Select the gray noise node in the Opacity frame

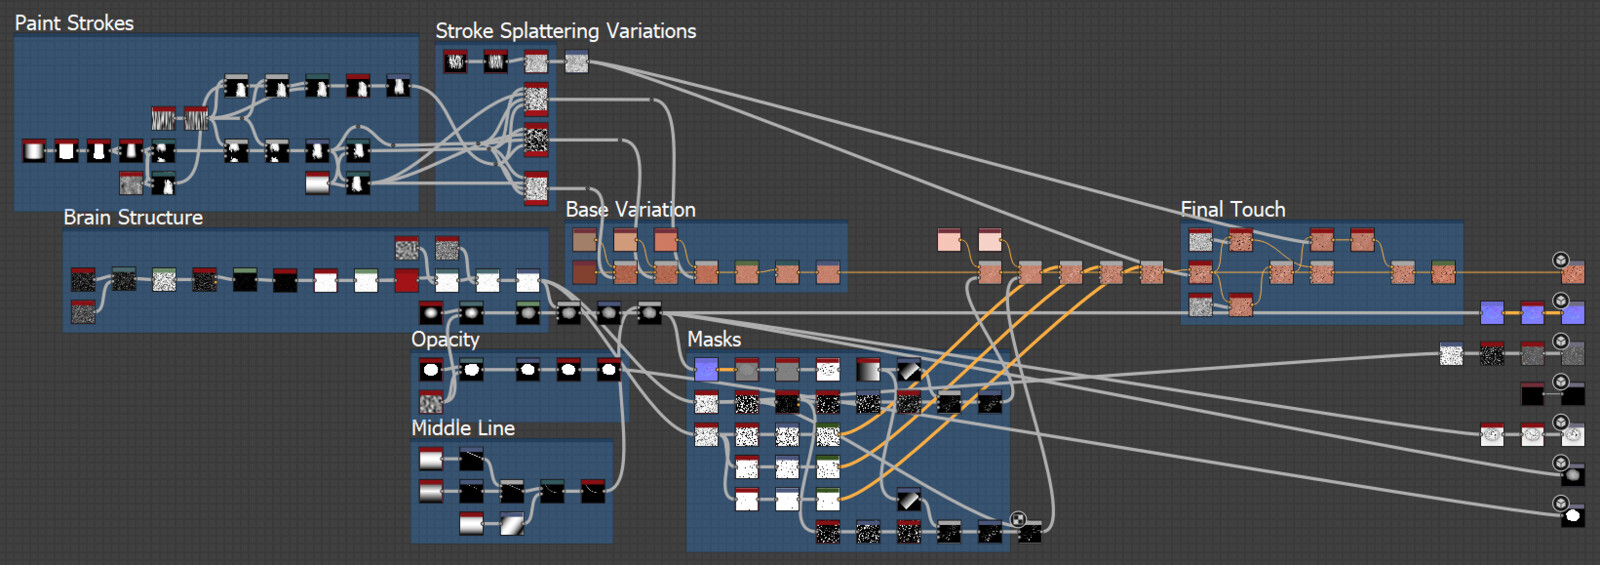tap(430, 402)
